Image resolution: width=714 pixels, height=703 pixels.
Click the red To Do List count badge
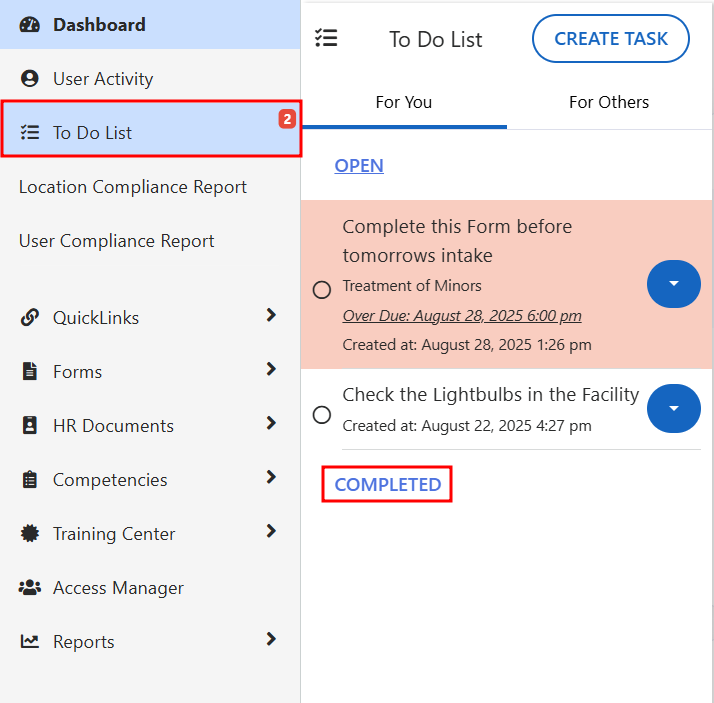(287, 119)
